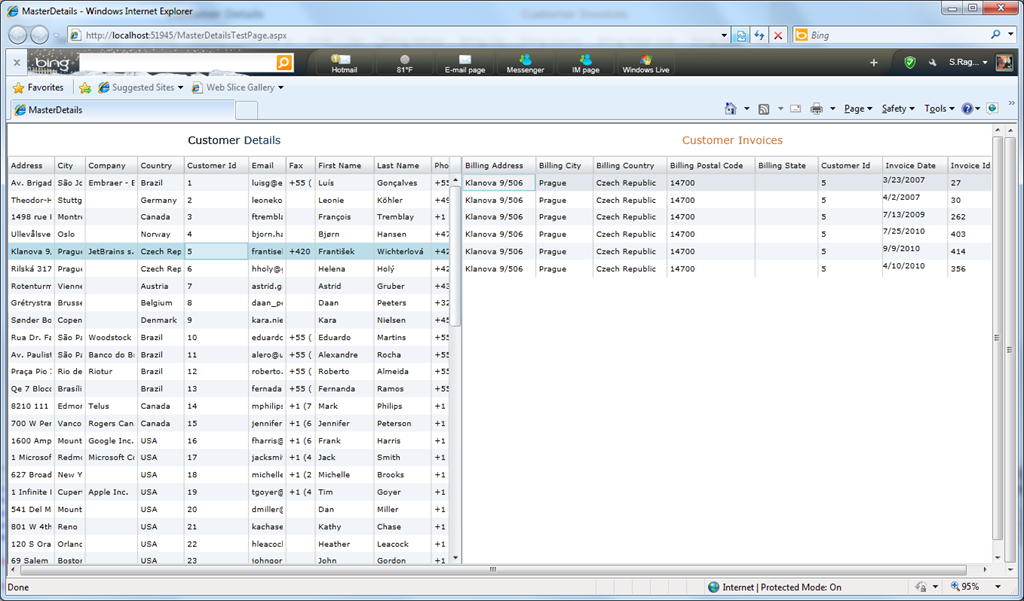Click the Billing Postal Code column header
The width and height of the screenshot is (1024, 601).
(711, 166)
